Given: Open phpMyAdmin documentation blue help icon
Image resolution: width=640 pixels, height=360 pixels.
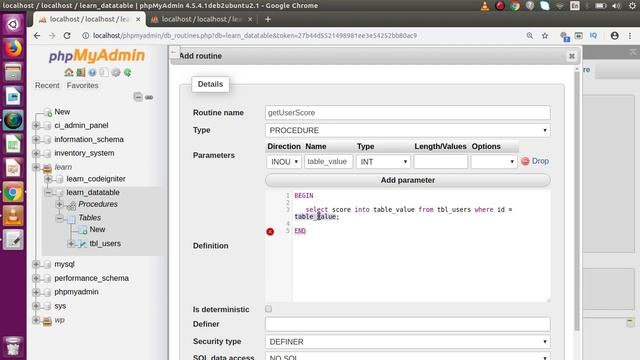Looking at the screenshot, I should click(93, 72).
